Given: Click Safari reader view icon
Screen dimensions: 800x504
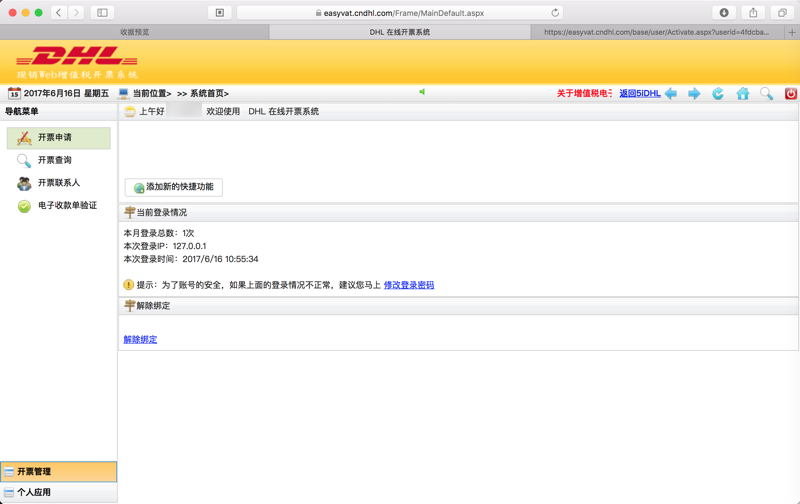Looking at the screenshot, I should [220, 13].
